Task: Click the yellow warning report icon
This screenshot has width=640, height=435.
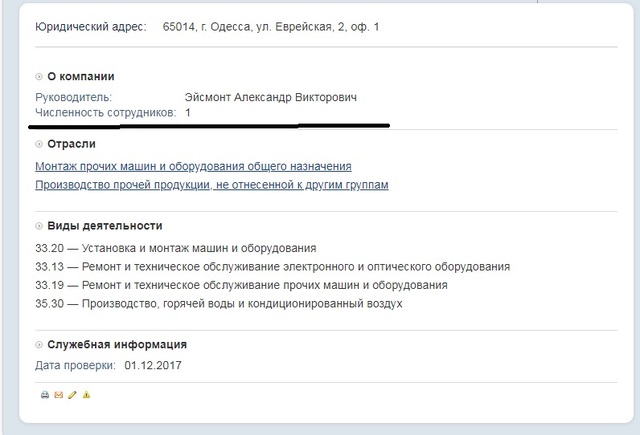Action: click(86, 395)
